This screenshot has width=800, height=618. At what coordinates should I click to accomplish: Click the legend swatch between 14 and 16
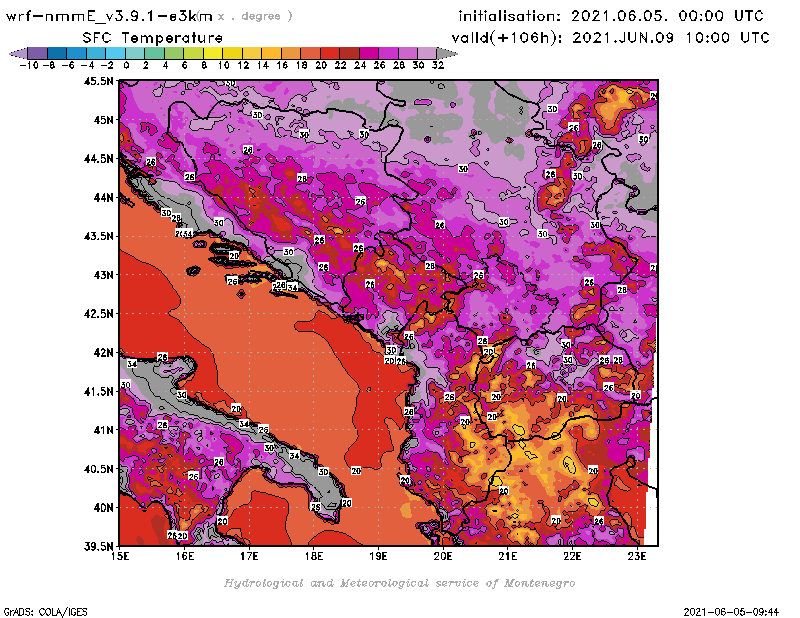tap(271, 53)
